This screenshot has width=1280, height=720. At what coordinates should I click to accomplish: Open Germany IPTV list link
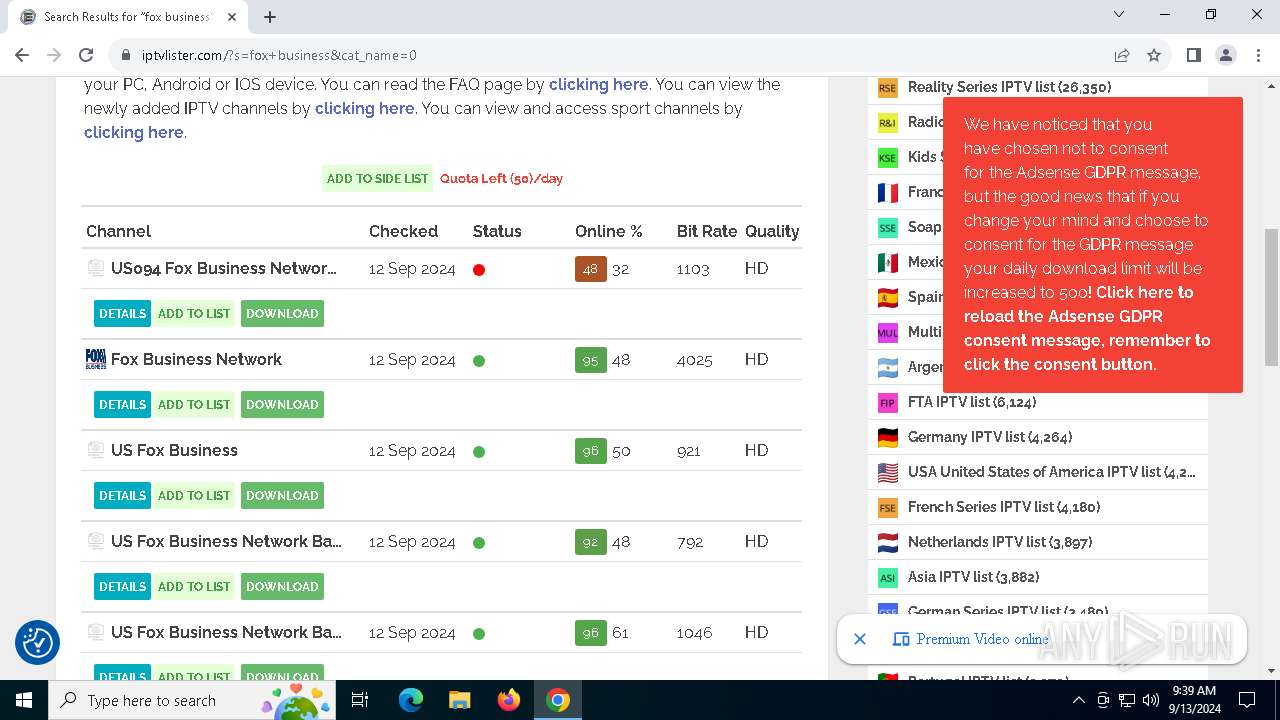[x=989, y=437]
